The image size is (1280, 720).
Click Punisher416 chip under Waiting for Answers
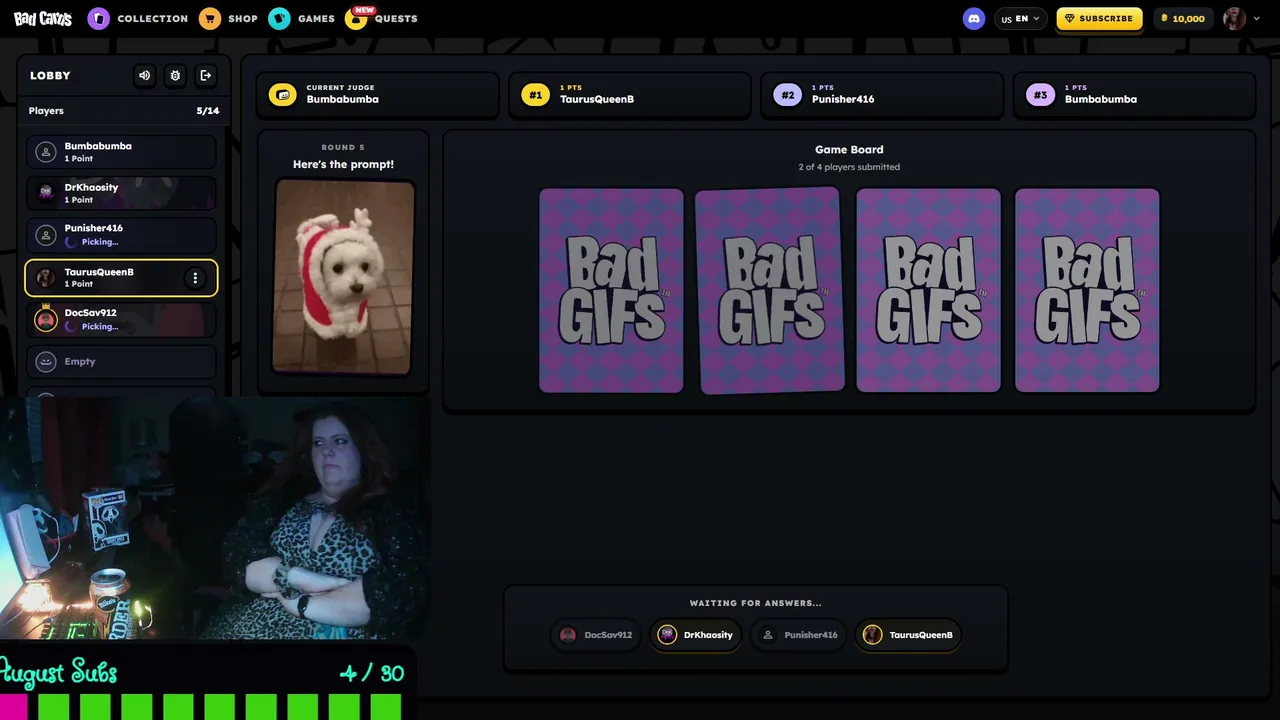[x=798, y=635]
